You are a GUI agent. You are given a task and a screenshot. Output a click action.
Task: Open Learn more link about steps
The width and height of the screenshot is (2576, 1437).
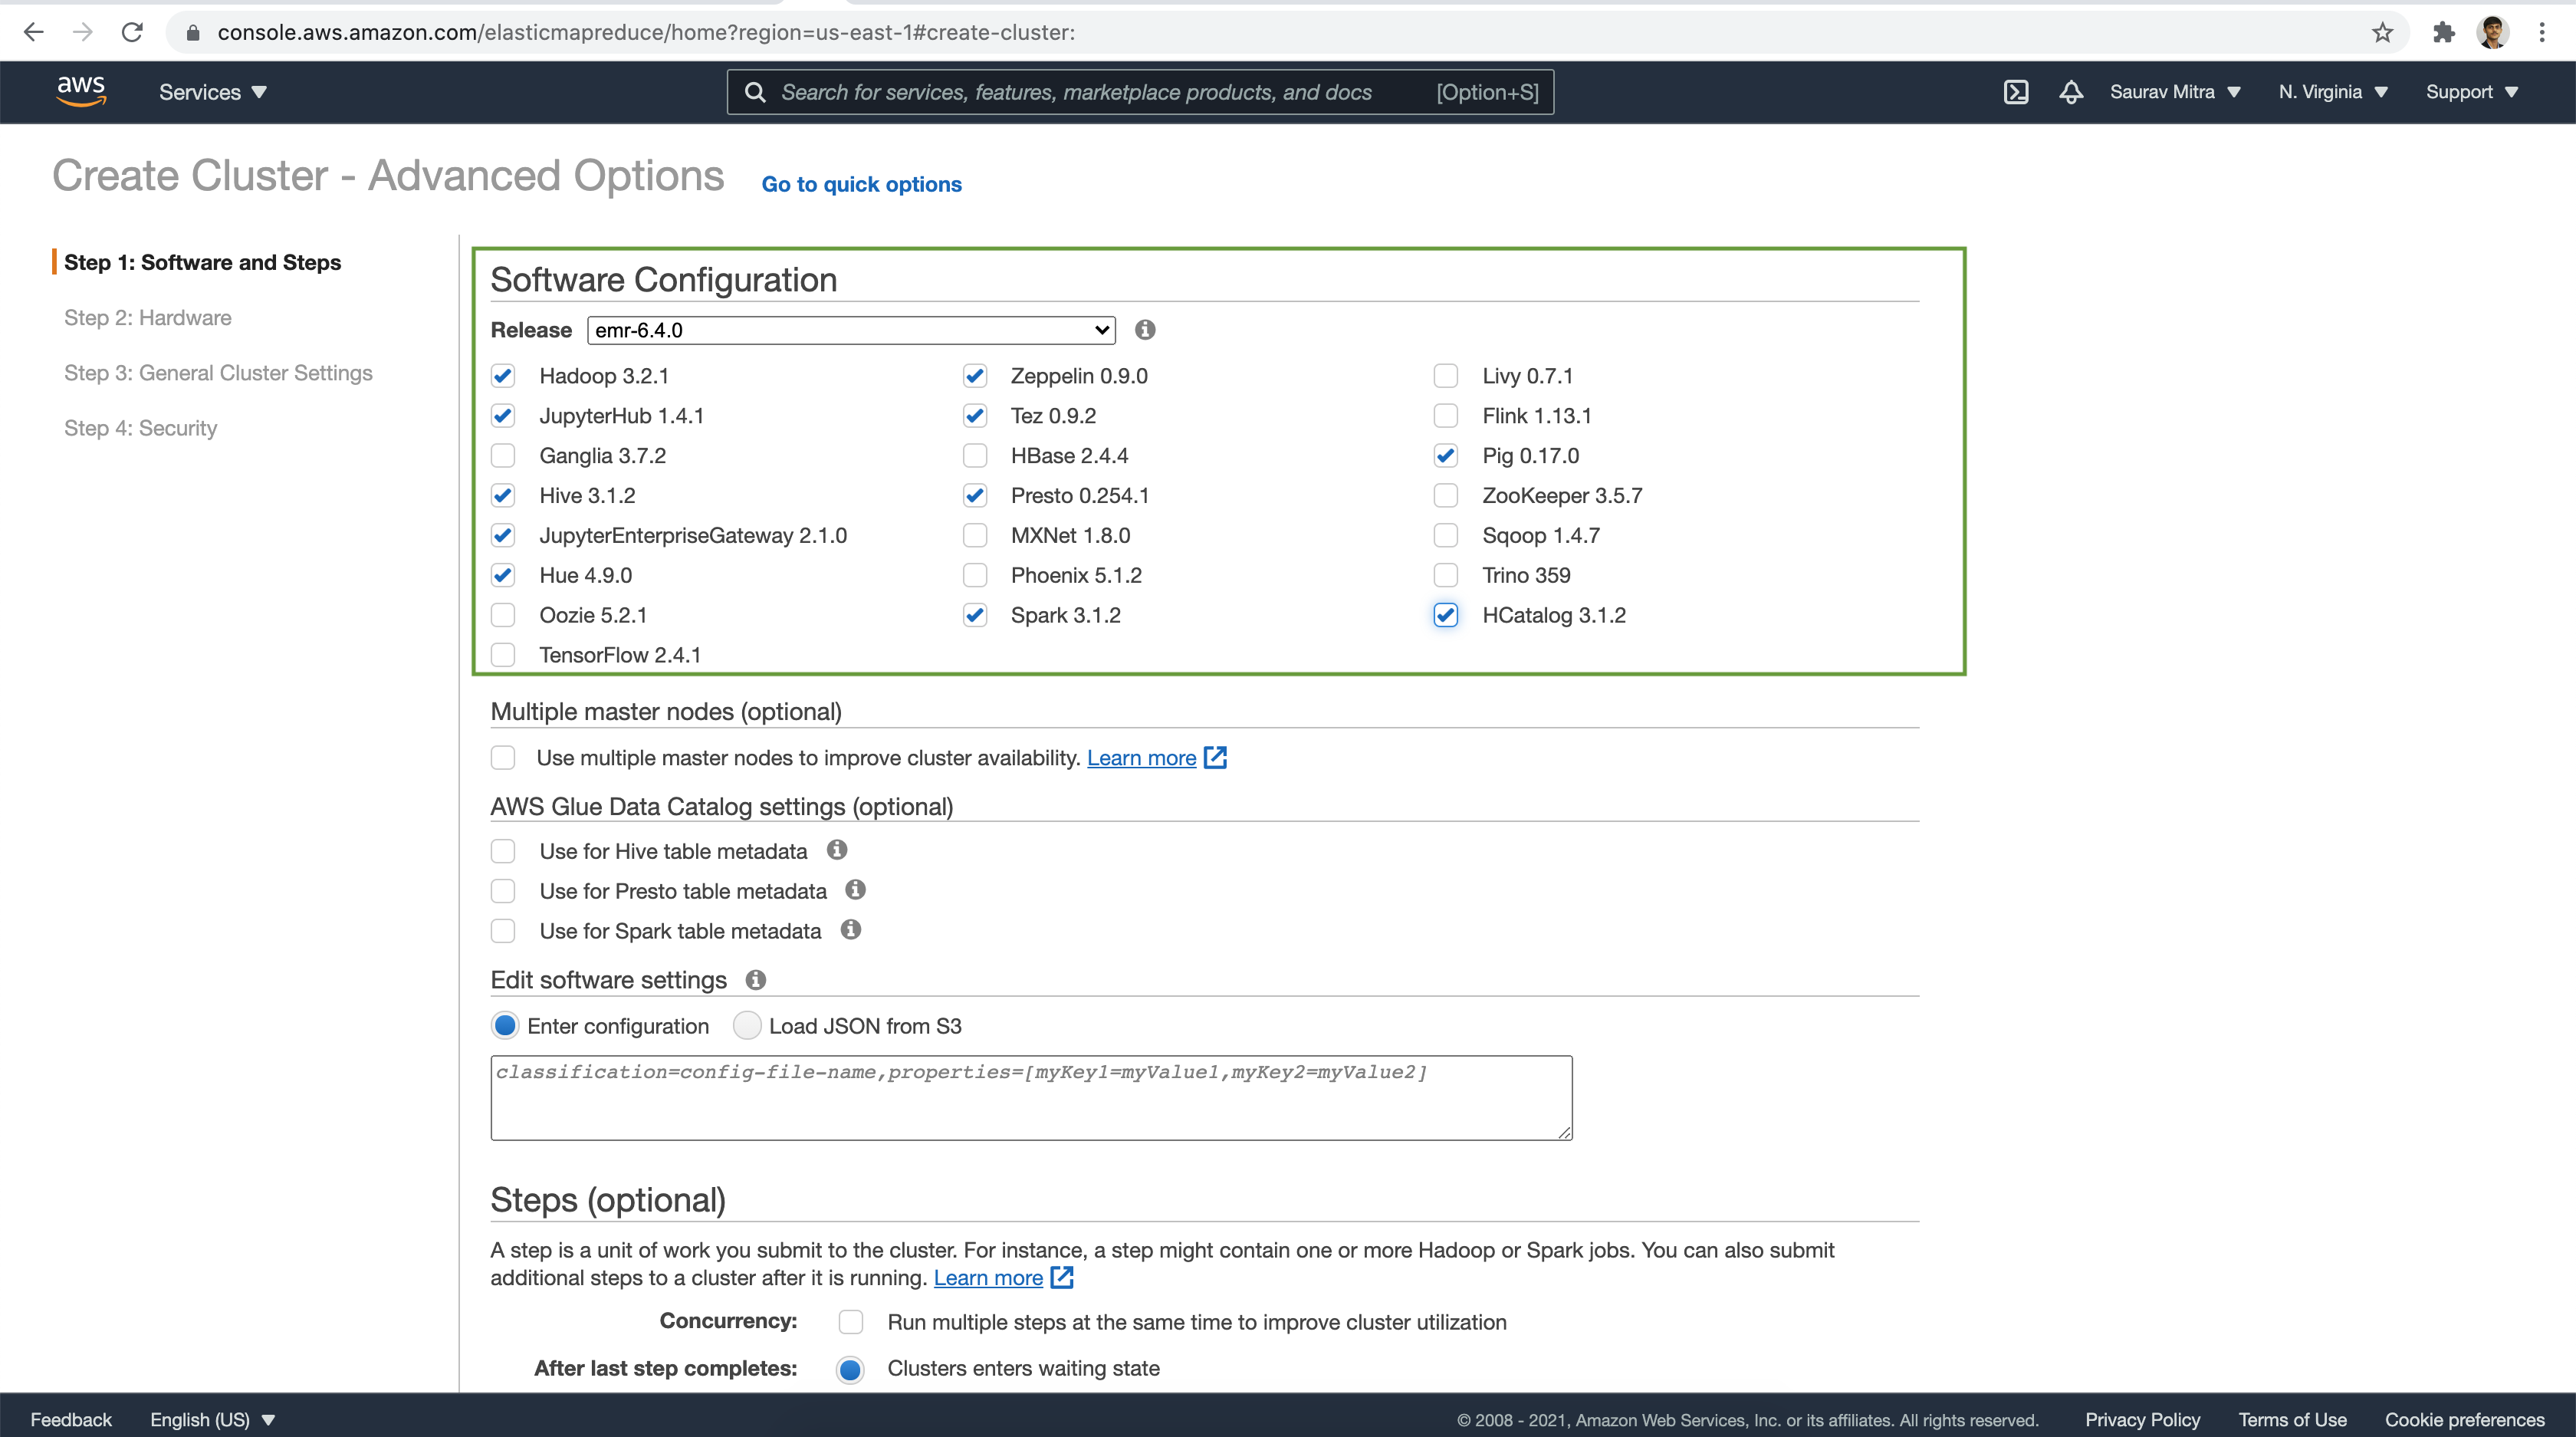tap(988, 1278)
